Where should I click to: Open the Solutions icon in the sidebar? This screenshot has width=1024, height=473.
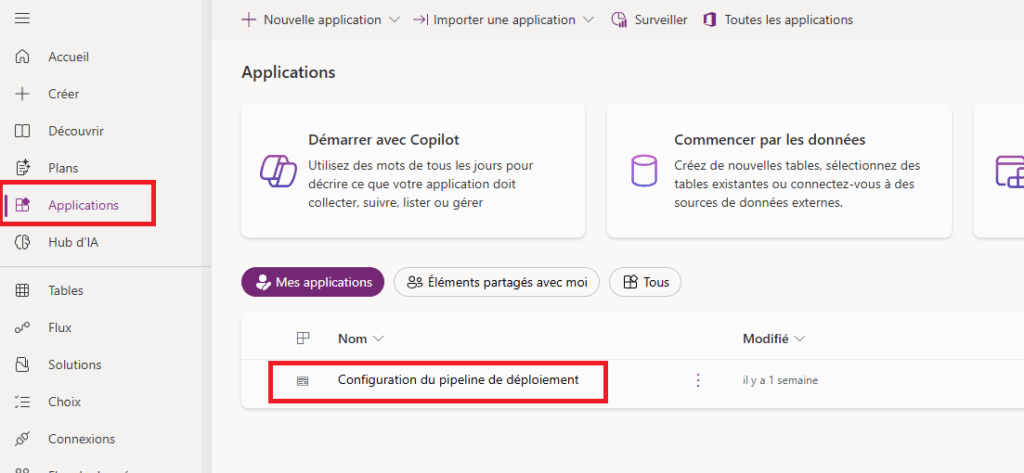click(x=22, y=365)
